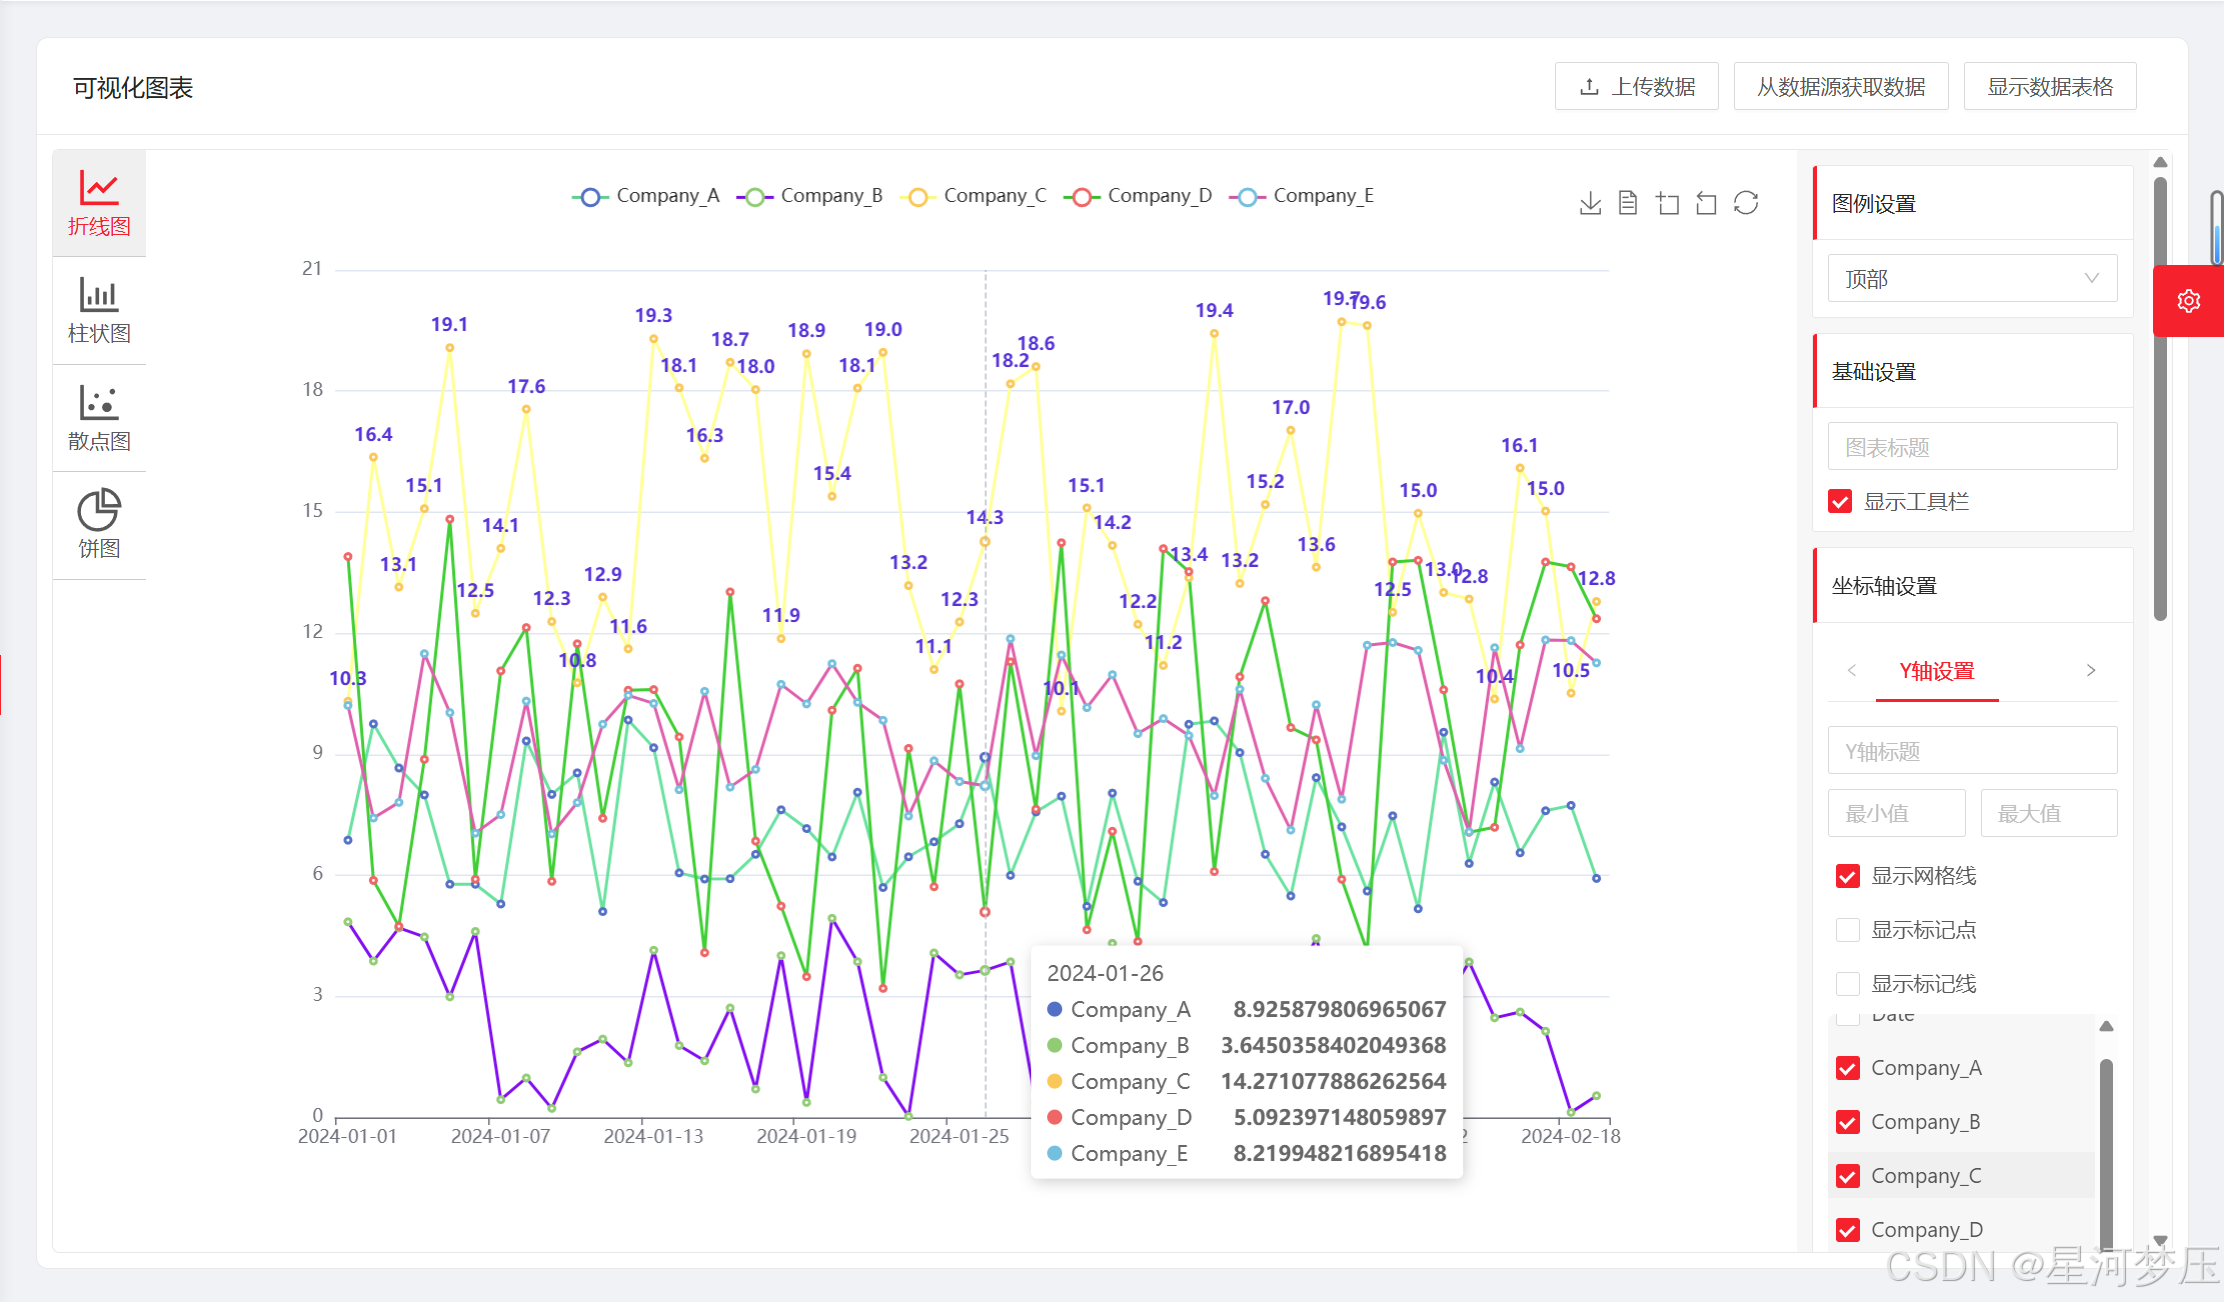Click the save-as-image download icon
Viewport: 2224px width, 1302px height.
click(1590, 203)
